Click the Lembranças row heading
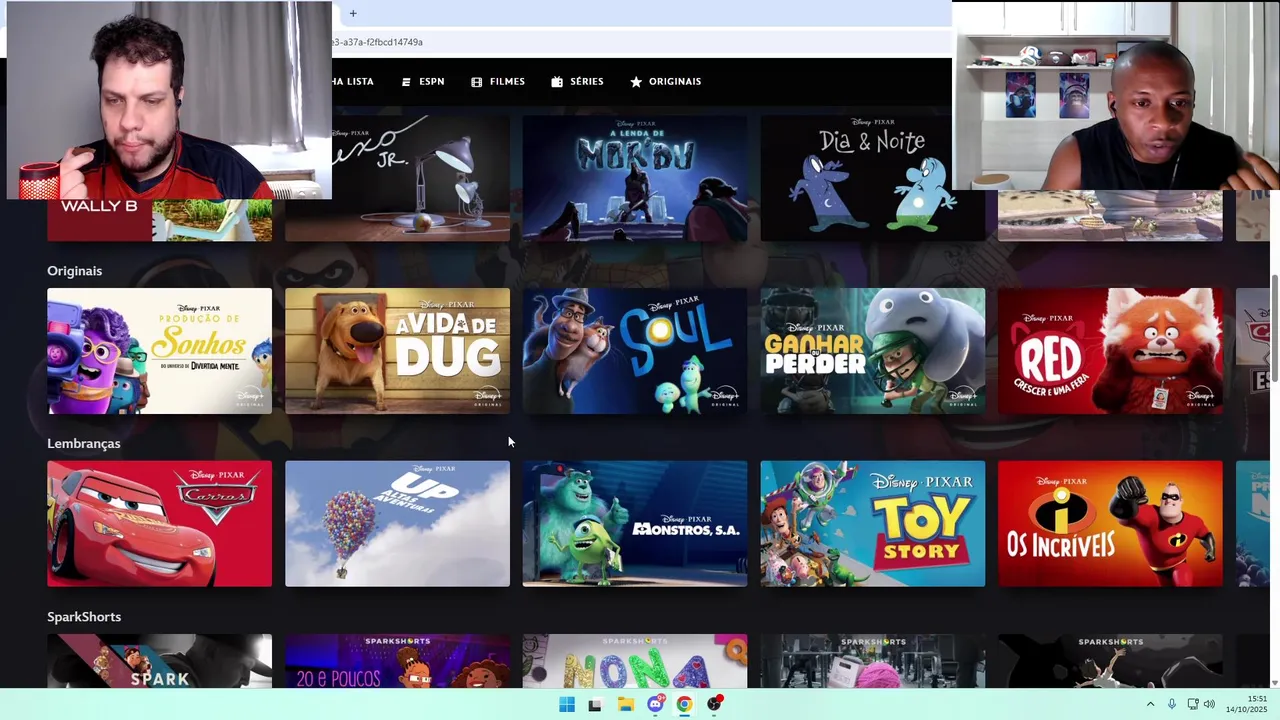The width and height of the screenshot is (1280, 720). [x=84, y=444]
